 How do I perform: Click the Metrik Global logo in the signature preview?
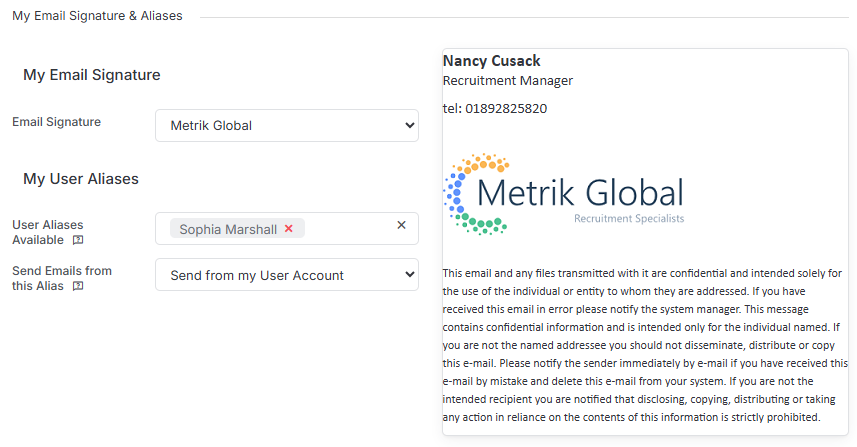click(563, 195)
